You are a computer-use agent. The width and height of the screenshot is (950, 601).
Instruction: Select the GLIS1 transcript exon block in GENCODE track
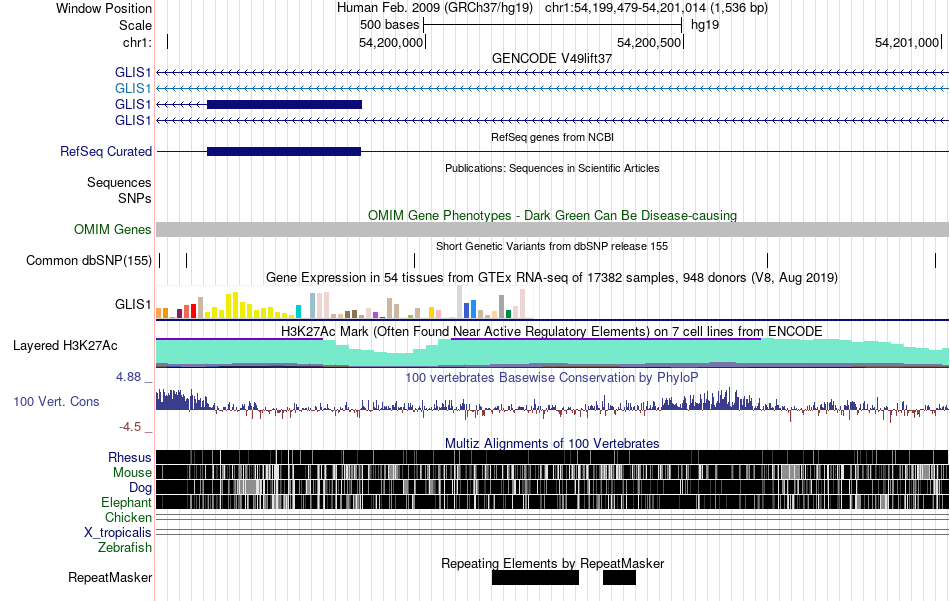click(284, 104)
